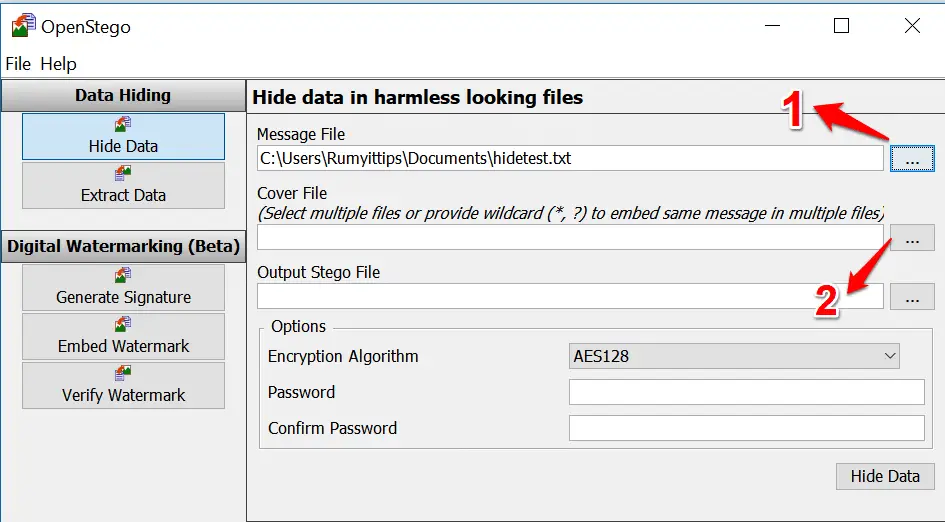Browse for the Cover File

coord(912,237)
